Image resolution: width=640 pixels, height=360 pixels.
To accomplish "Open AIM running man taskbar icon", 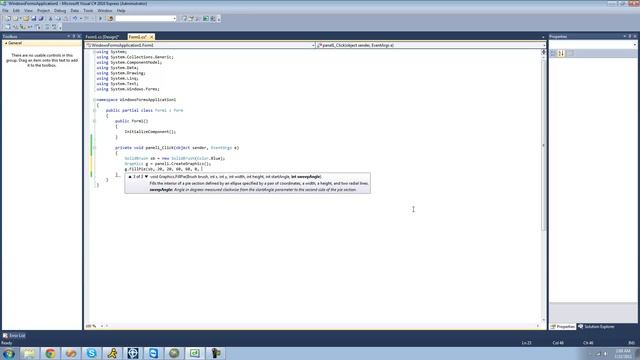I will [112, 353].
